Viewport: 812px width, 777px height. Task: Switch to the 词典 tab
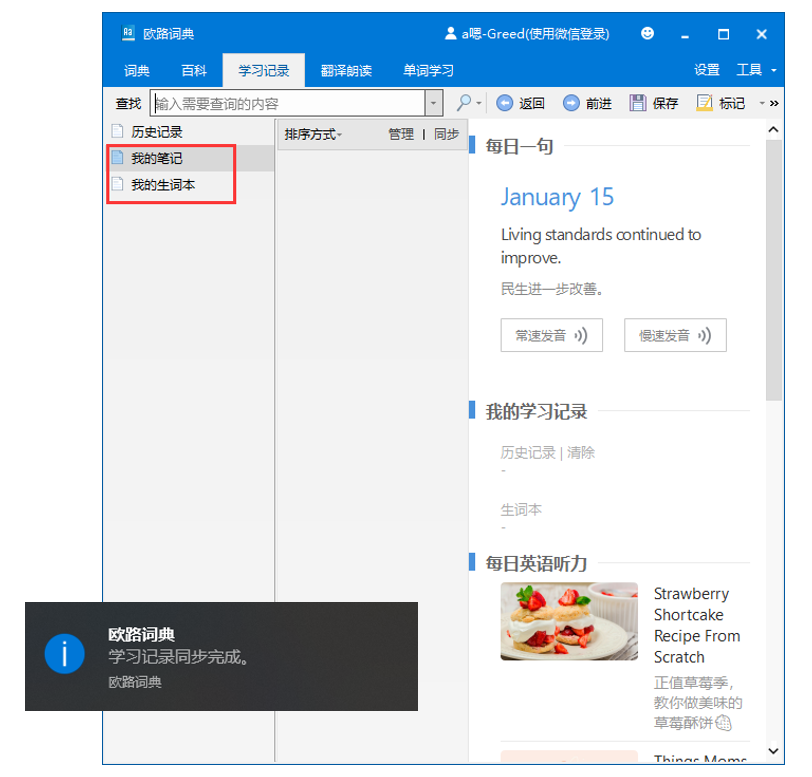(137, 70)
